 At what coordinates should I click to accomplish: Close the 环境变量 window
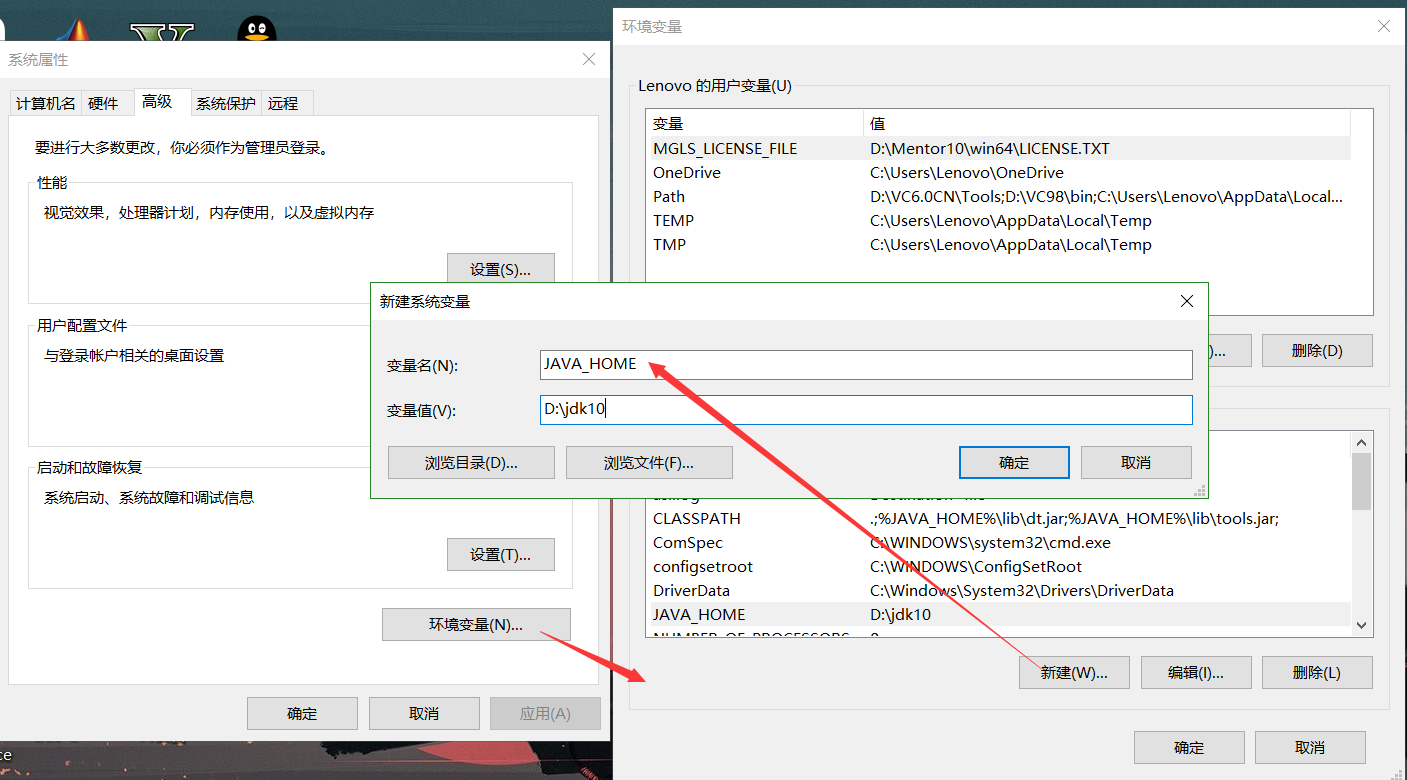click(1384, 27)
